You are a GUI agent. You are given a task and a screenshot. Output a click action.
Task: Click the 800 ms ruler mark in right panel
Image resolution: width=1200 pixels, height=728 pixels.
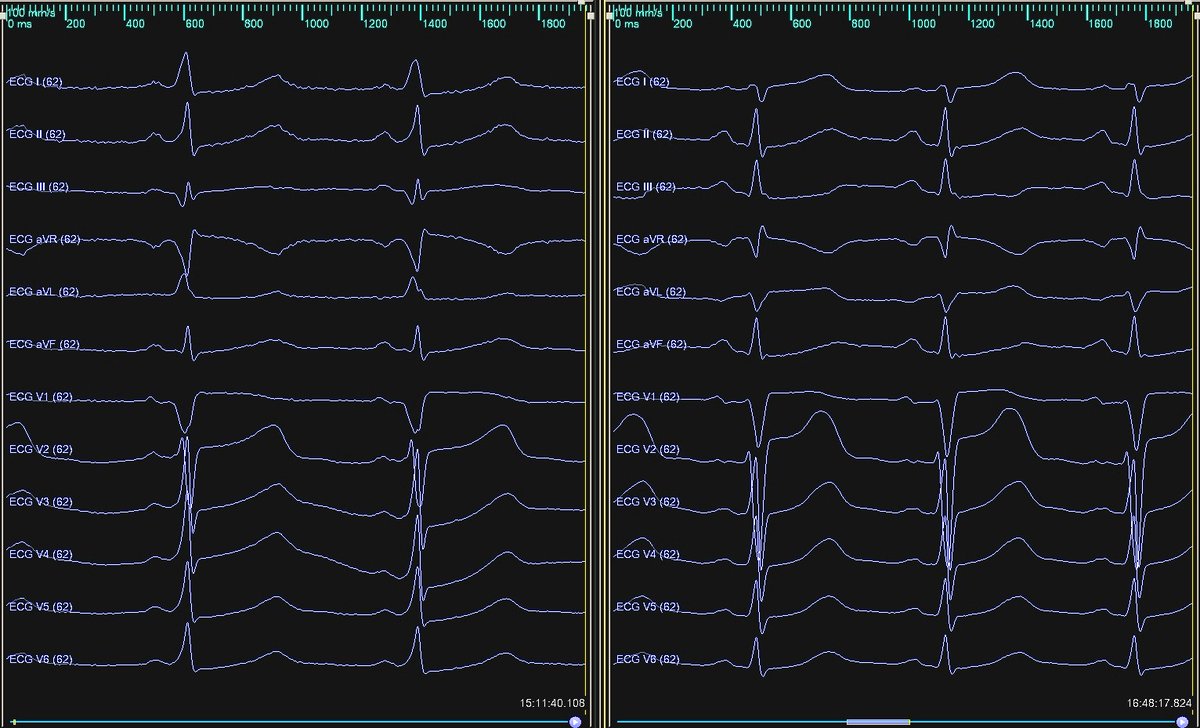tap(862, 22)
